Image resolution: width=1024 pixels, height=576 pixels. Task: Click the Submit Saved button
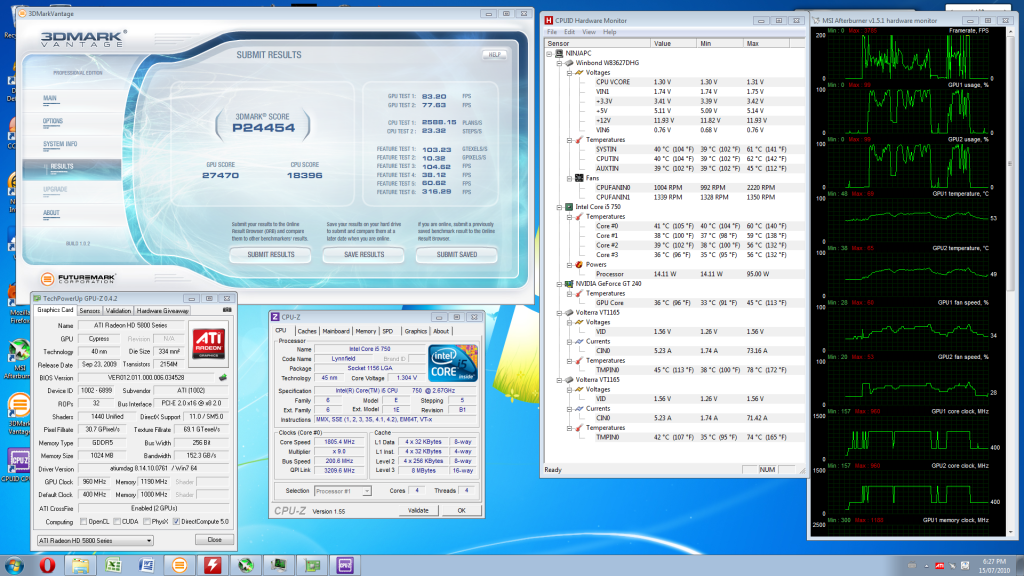tap(456, 255)
